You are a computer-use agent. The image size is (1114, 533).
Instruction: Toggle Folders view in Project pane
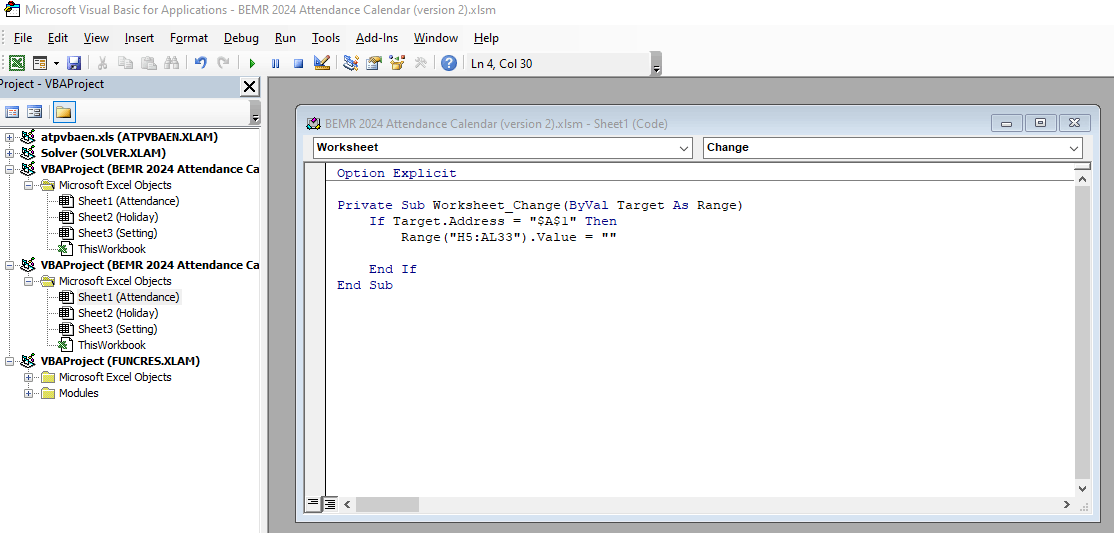pyautogui.click(x=64, y=112)
